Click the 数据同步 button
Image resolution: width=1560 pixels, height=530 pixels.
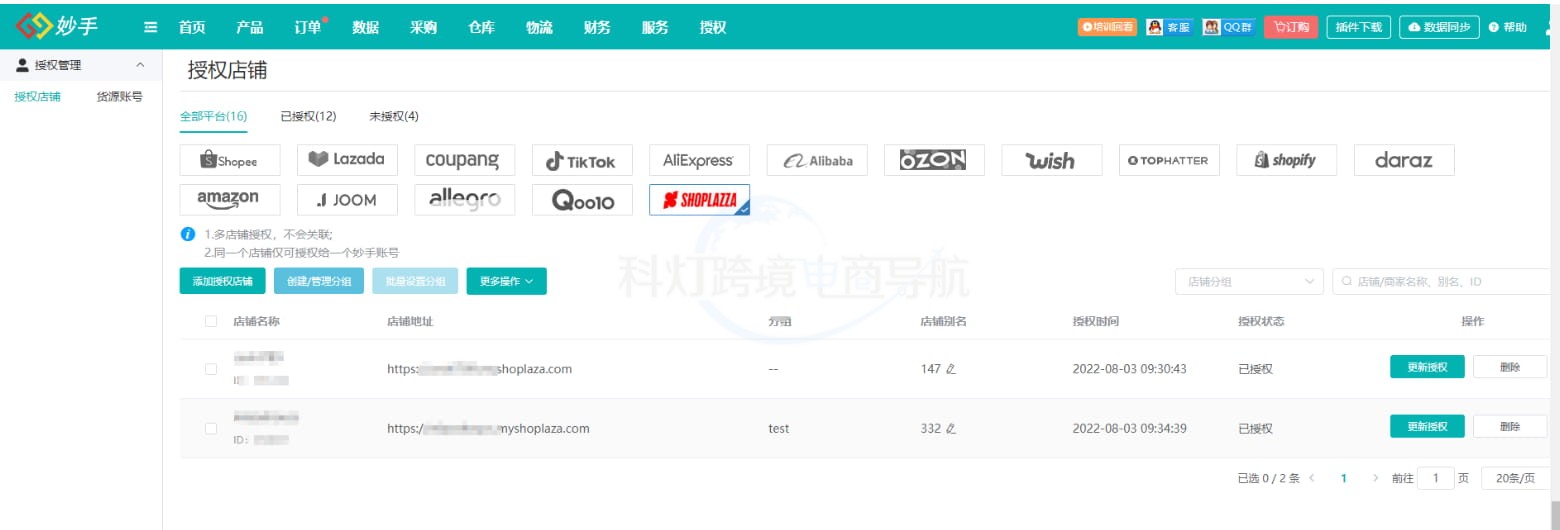(x=1439, y=28)
